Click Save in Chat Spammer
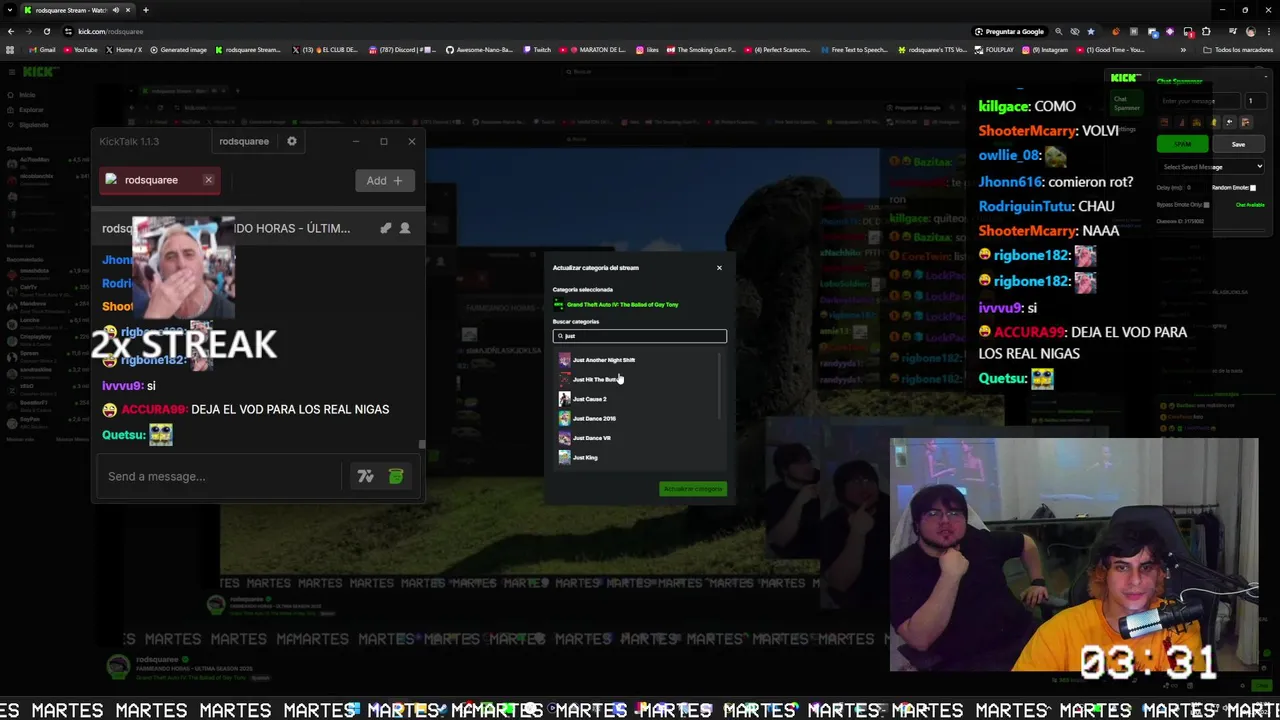Screen dimensions: 1280x720 (x=1239, y=144)
